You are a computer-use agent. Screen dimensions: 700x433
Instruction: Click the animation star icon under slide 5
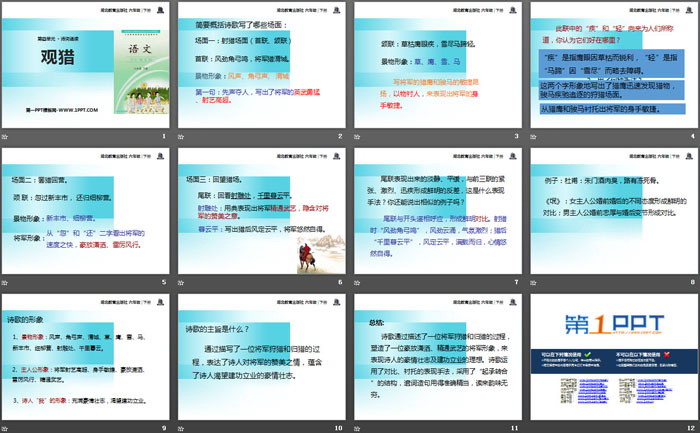click(4, 283)
